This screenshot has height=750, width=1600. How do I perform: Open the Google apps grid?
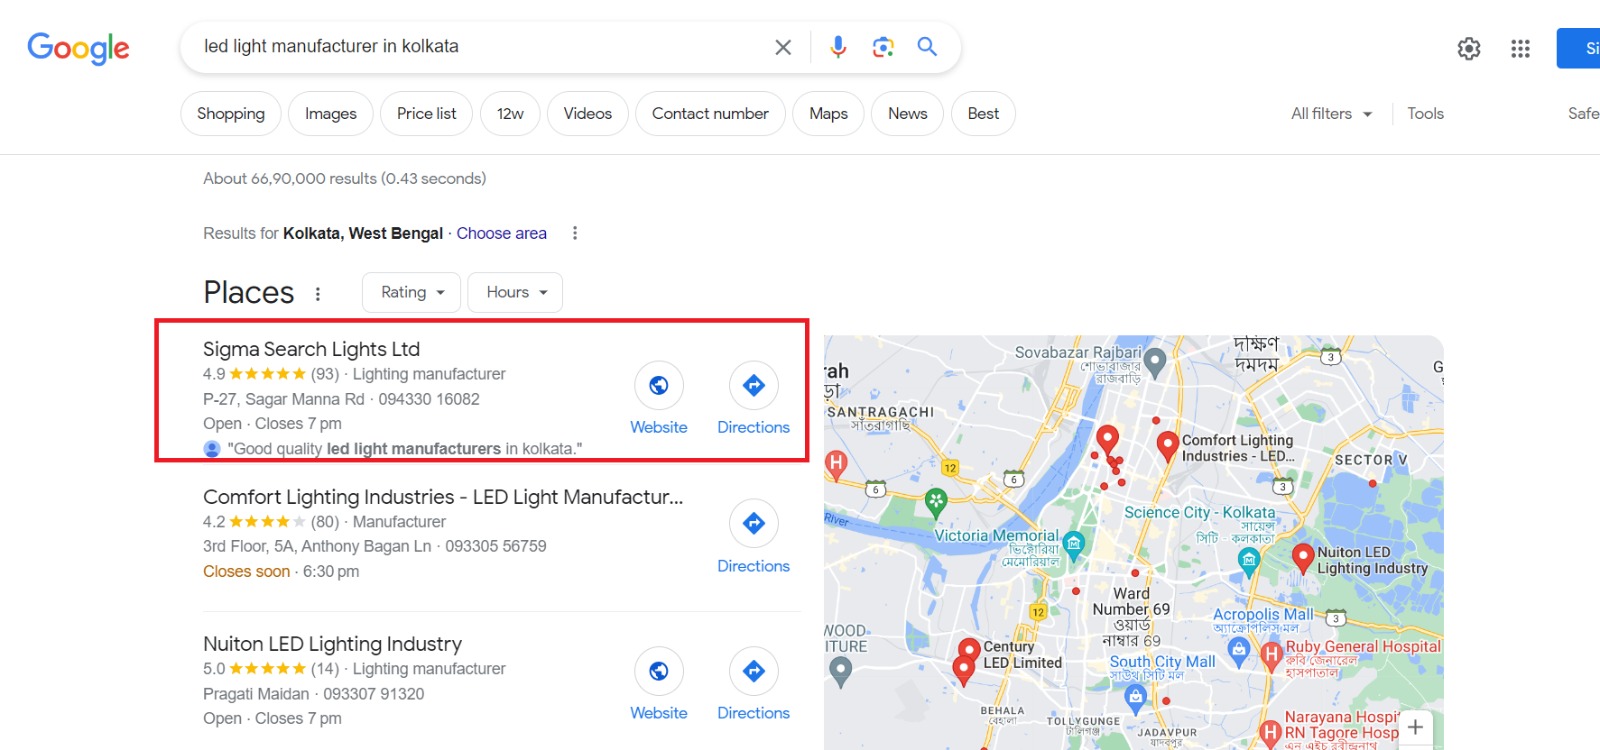coord(1520,49)
